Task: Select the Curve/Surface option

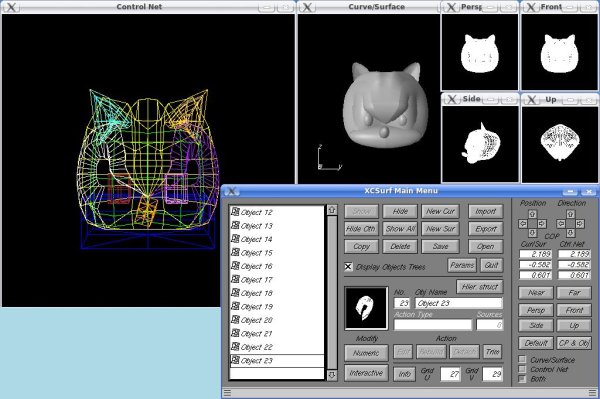Action: tap(522, 360)
